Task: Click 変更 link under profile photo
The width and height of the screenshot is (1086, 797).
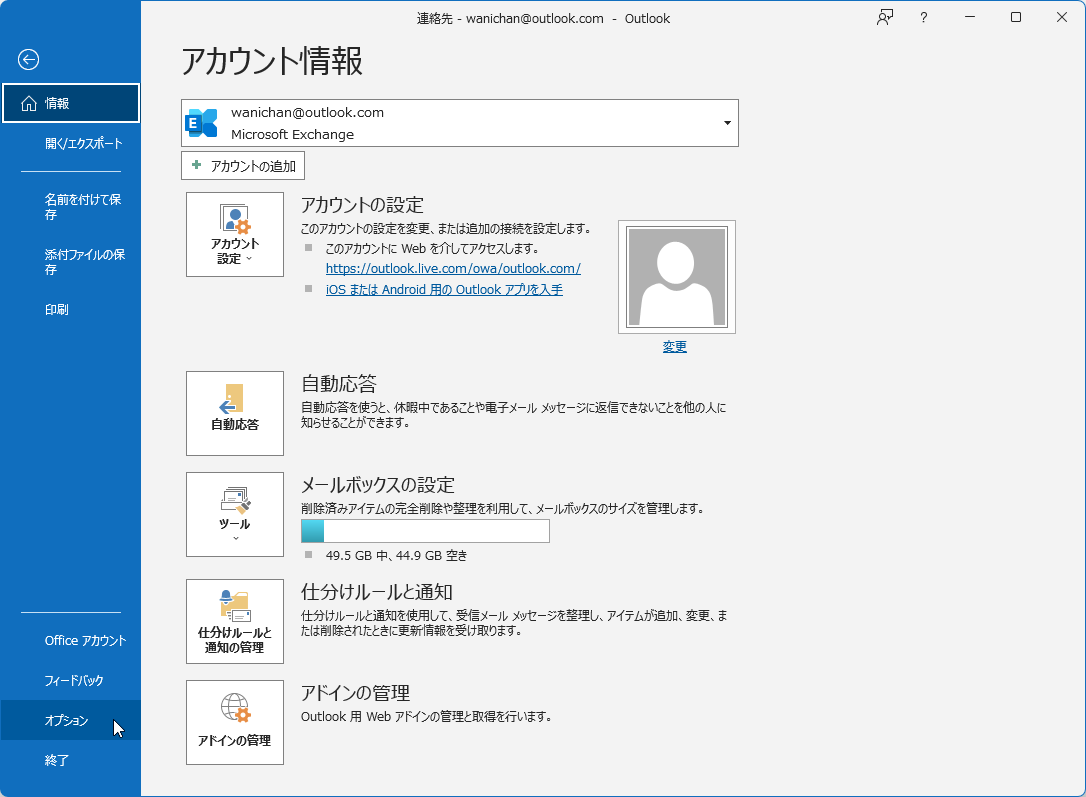Action: (x=675, y=347)
